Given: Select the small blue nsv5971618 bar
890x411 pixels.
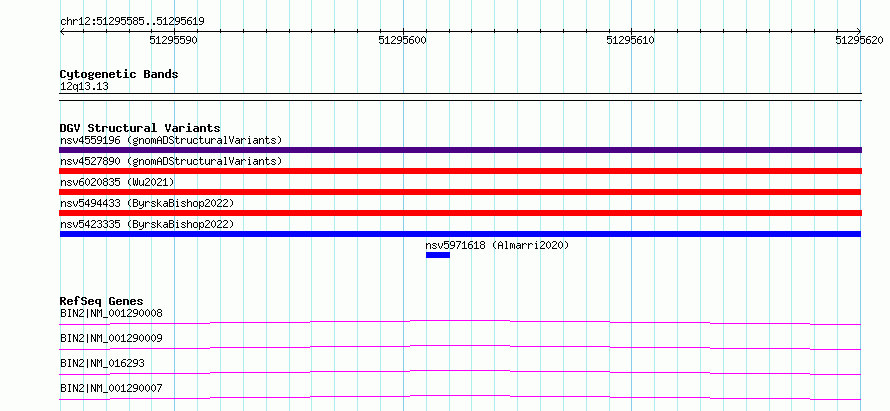Looking at the screenshot, I should pos(438,255).
